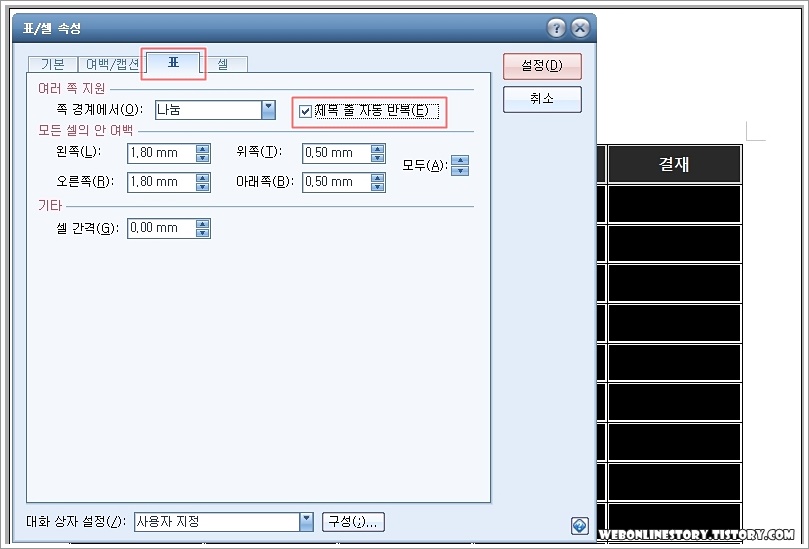
Task: Decrease 왼쪽(L) margin with down arrow
Action: click(x=203, y=158)
